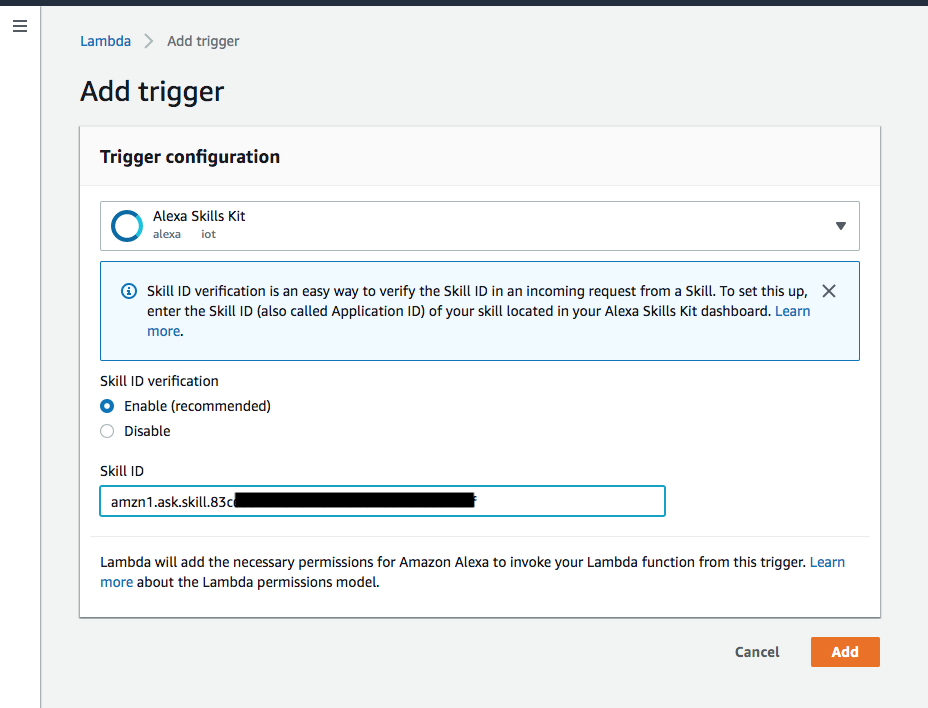Select the alexa tag under Alexa Skills Kit
This screenshot has width=928, height=708.
pyautogui.click(x=167, y=234)
